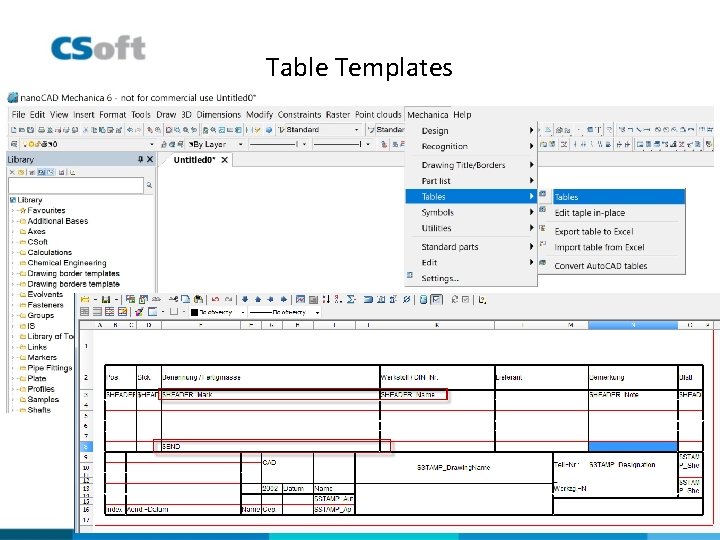This screenshot has width=720, height=540.
Task: Select the Additional Bases folder
Action: (57, 221)
